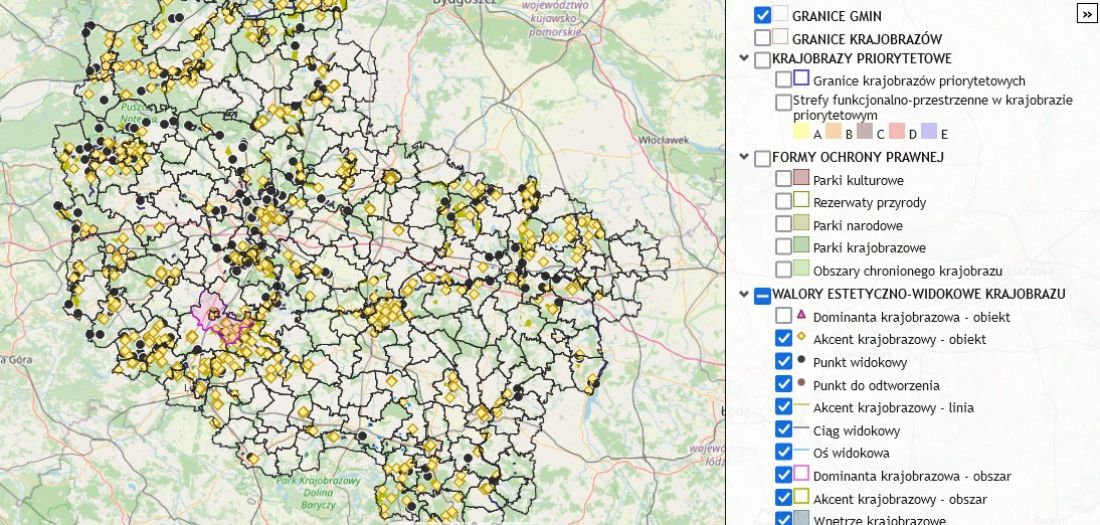Click the brown Punkt do odtworzenia dot
The width and height of the screenshot is (1100, 525).
802,383
